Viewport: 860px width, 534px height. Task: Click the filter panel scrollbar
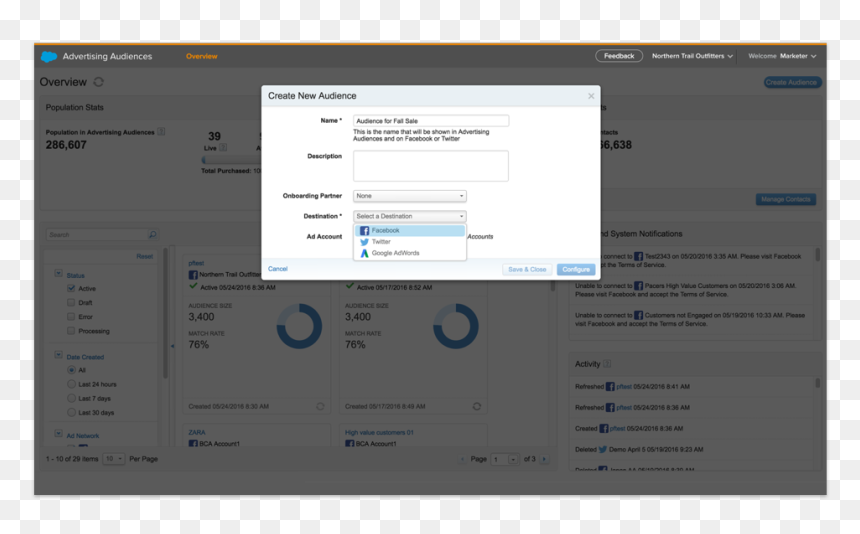click(165, 313)
